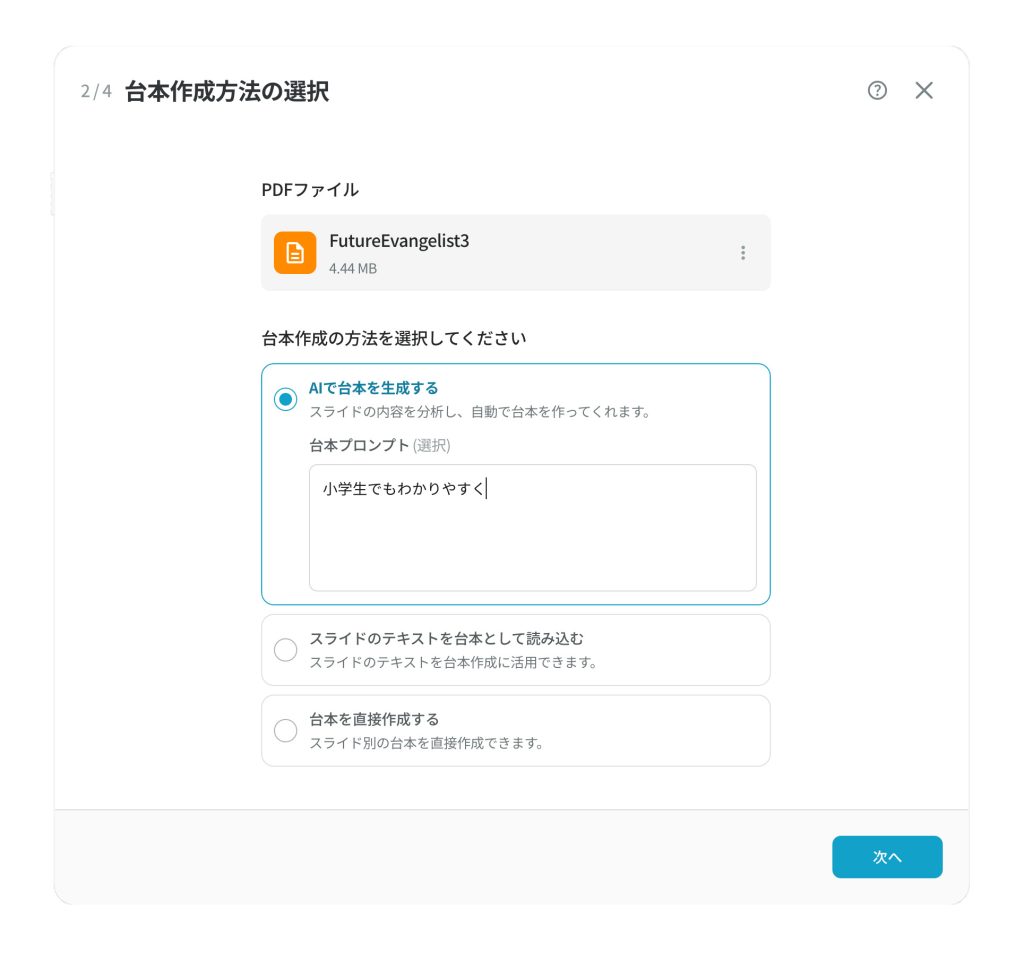The height and width of the screenshot is (968, 1024).
Task: Click the existing prompt text 小学生でもわかりやすく
Action: tap(403, 489)
